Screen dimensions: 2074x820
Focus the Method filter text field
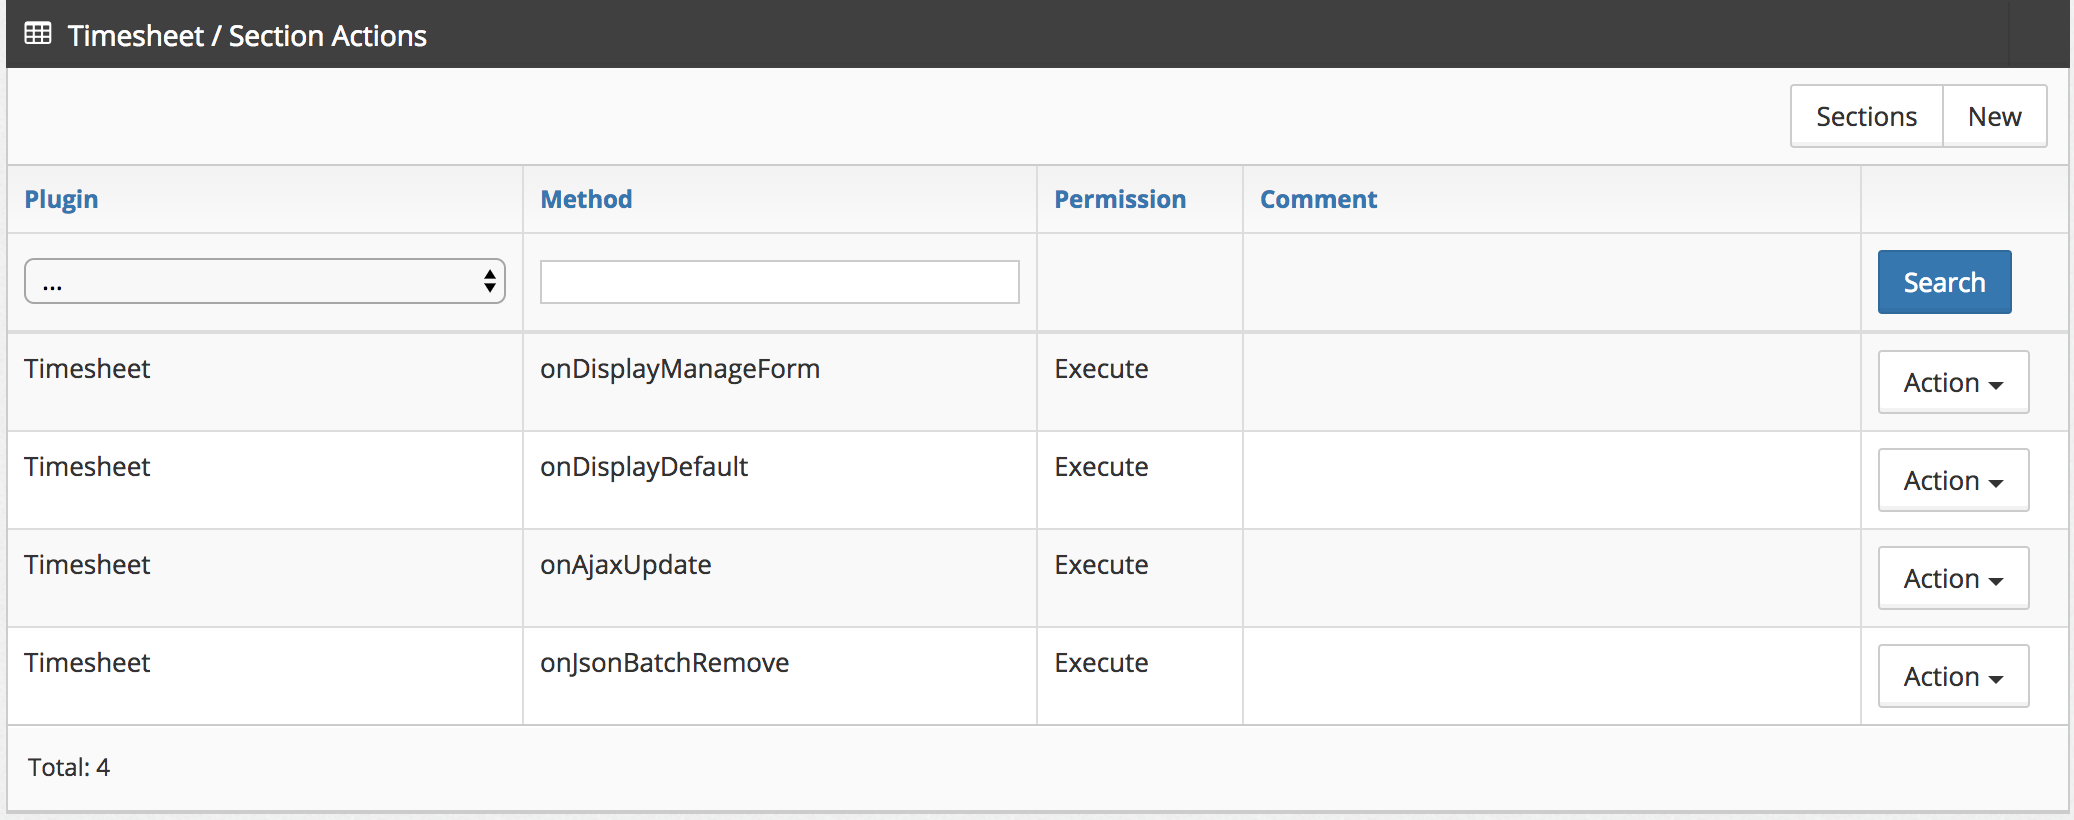coord(779,282)
